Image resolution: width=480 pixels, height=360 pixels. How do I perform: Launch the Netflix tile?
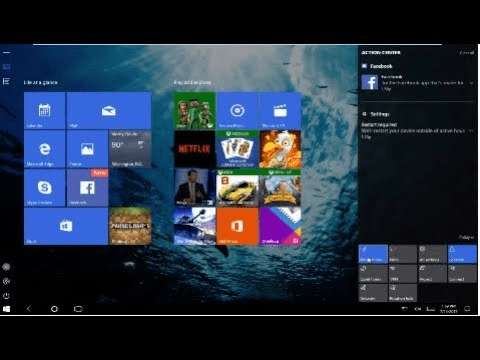[195, 149]
